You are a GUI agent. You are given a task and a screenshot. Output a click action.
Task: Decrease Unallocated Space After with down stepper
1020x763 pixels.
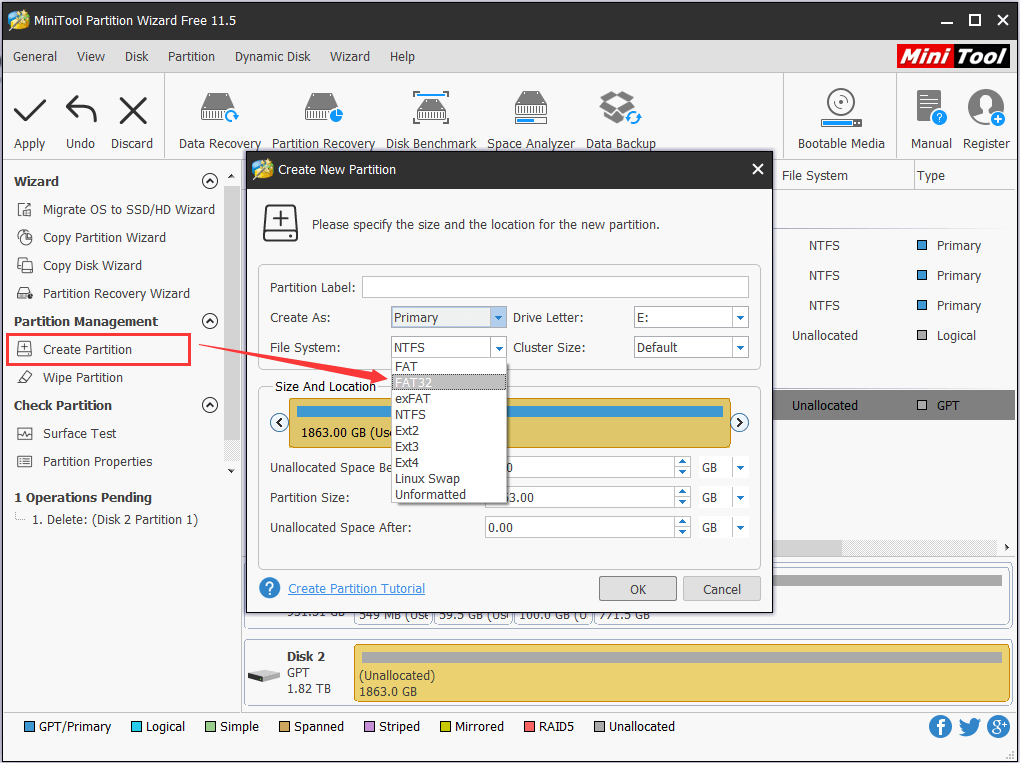coord(682,533)
